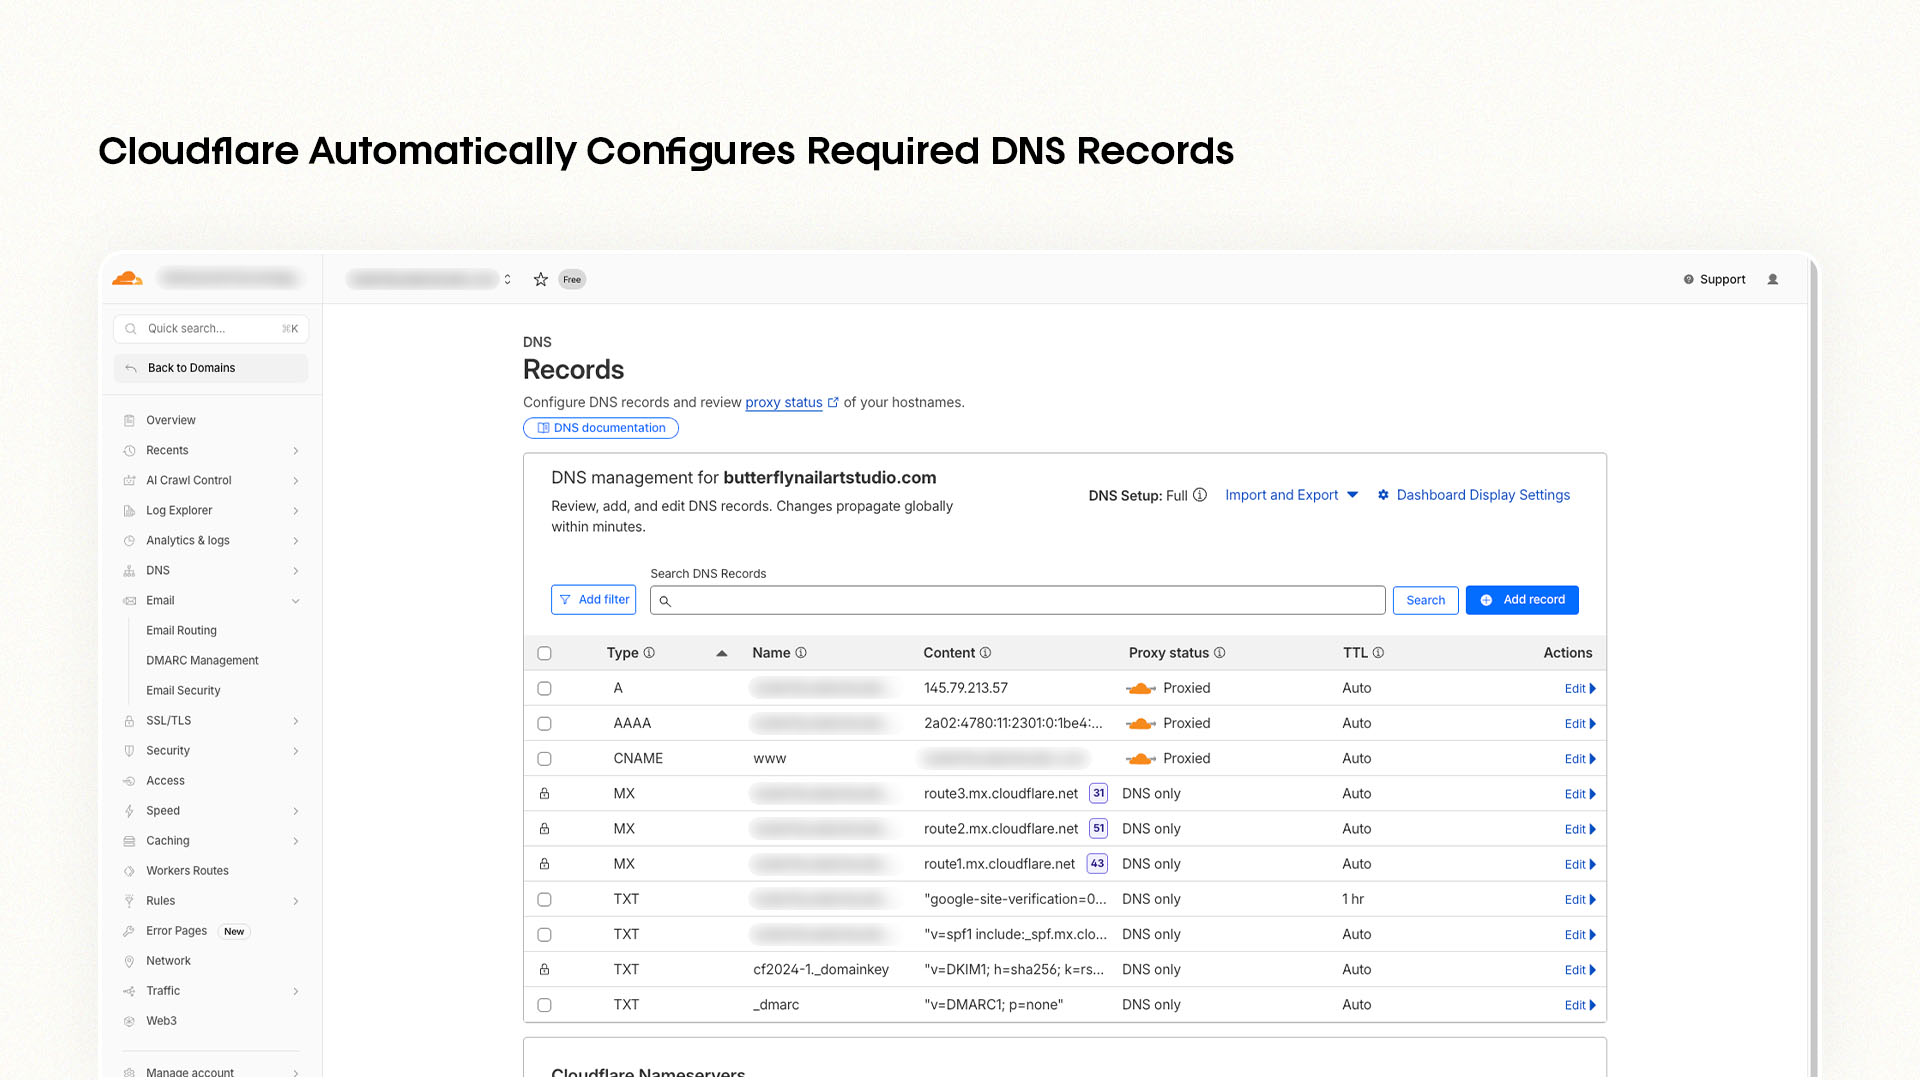Open the Import and Export dropdown
This screenshot has width=1920, height=1080.
[1291, 495]
